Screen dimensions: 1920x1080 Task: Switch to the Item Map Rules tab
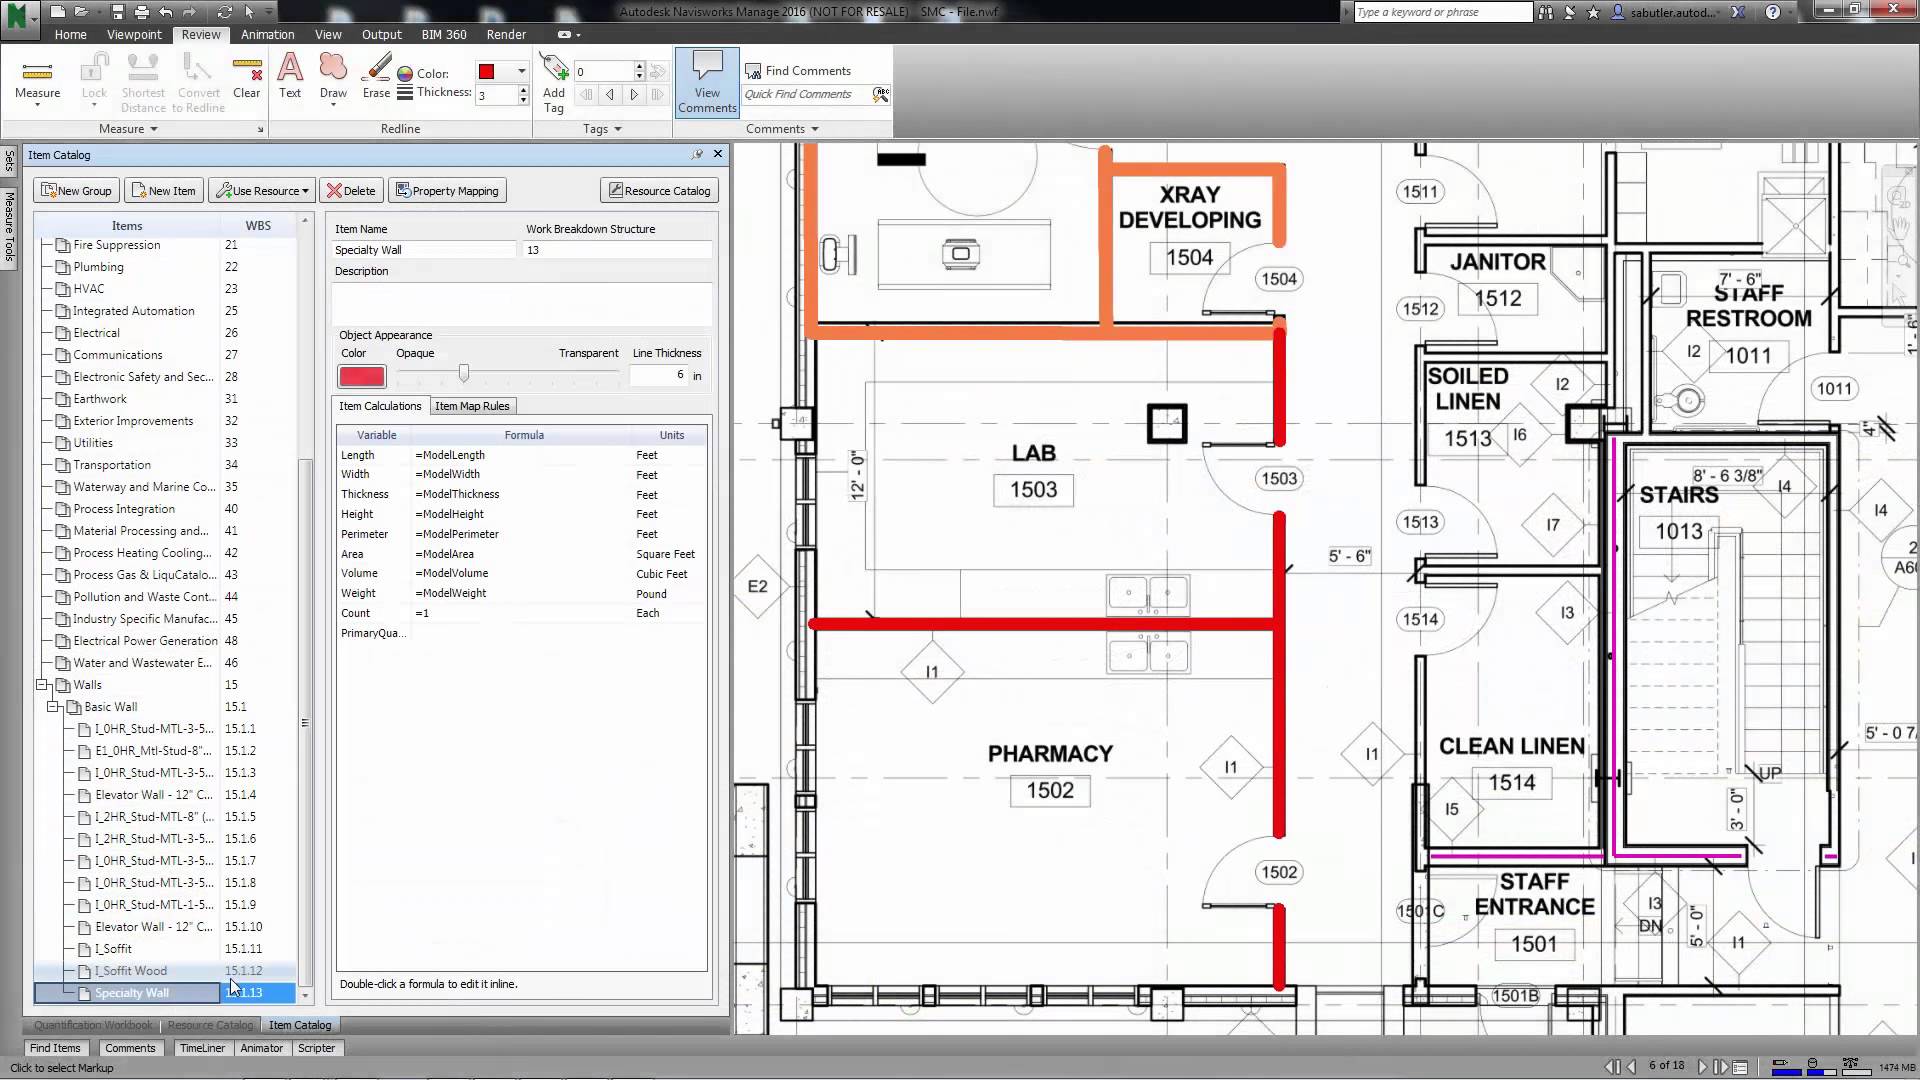tap(471, 405)
